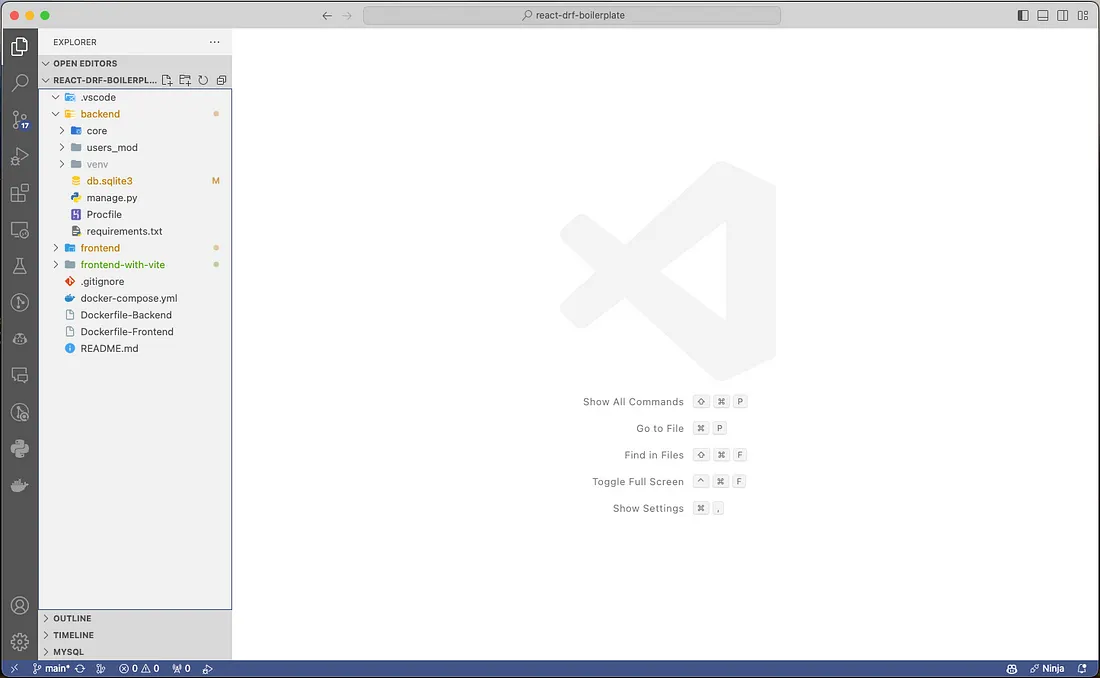Open the chat bubbles icon in activity bar
This screenshot has height=678, width=1100.
point(20,375)
